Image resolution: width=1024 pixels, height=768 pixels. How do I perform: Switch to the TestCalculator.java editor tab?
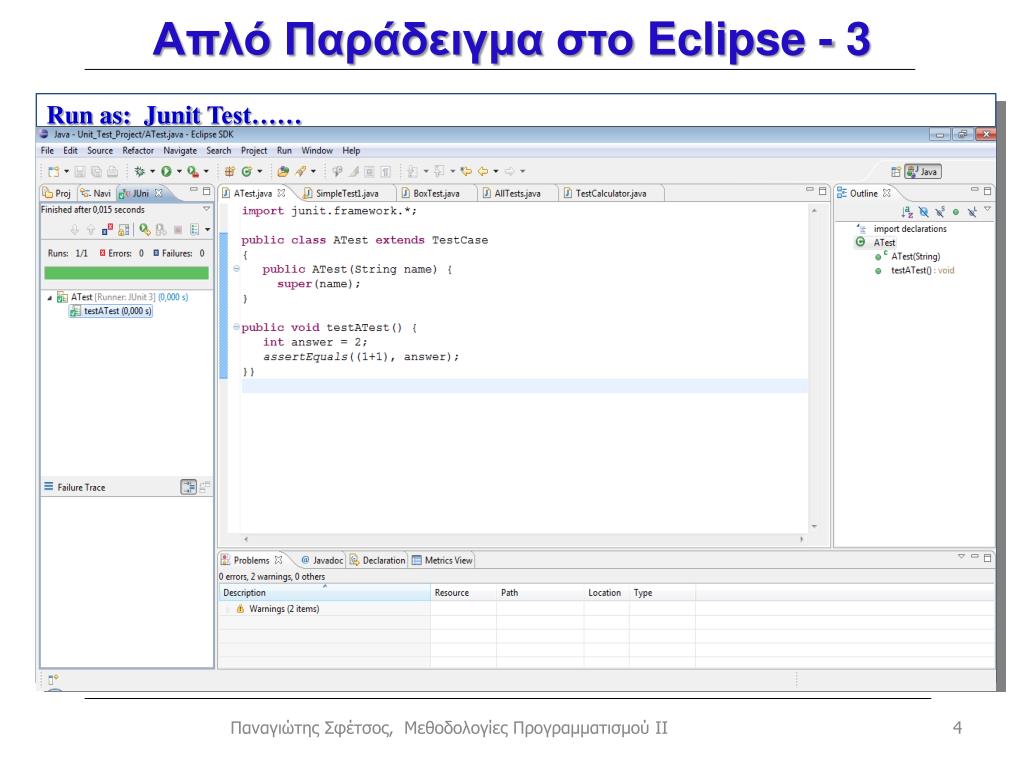611,193
